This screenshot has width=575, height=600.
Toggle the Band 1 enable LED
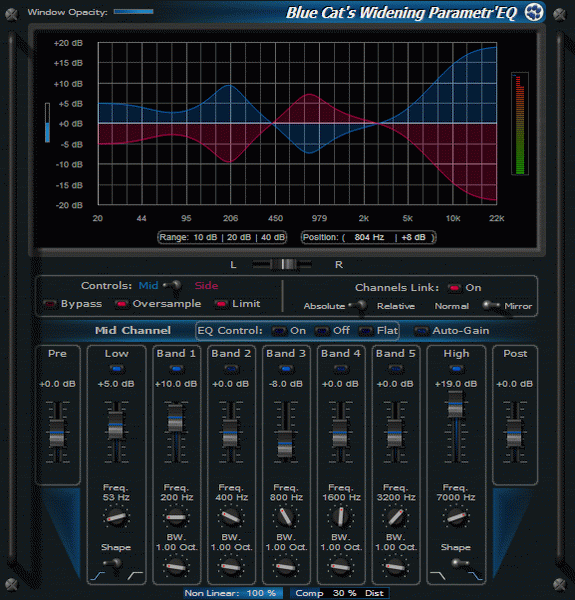(176, 369)
